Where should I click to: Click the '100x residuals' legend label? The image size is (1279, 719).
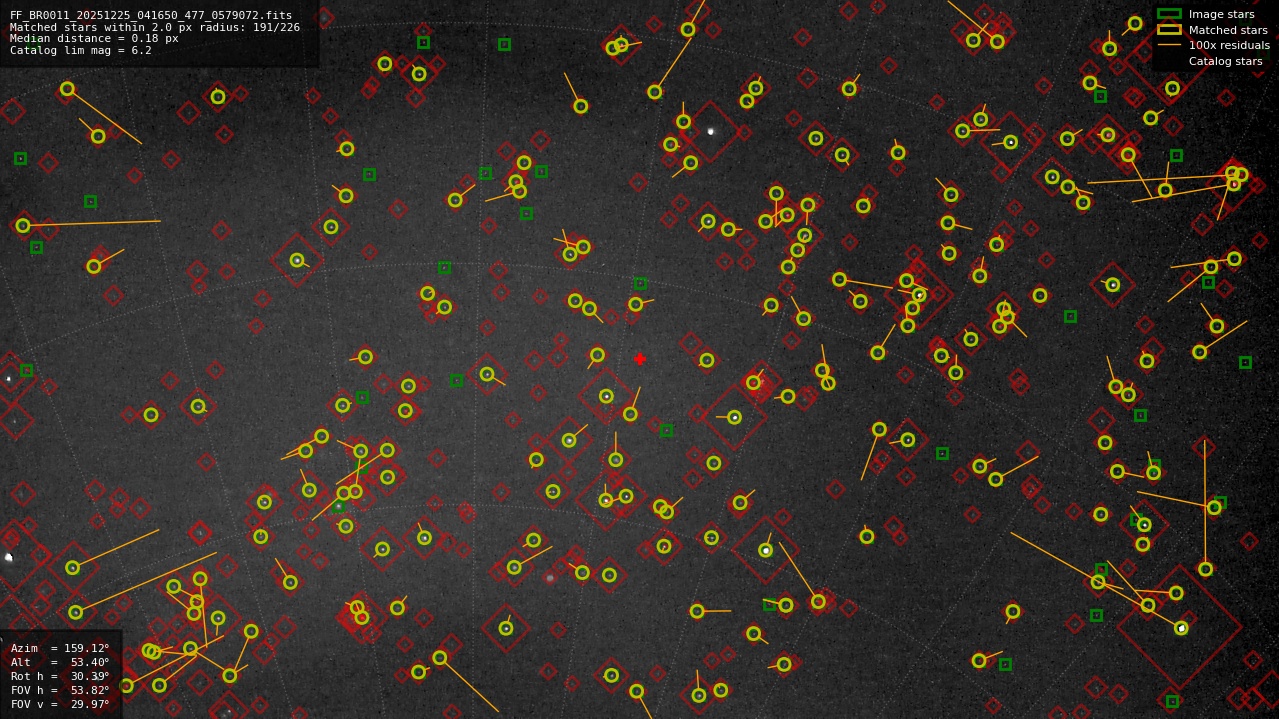point(1229,45)
